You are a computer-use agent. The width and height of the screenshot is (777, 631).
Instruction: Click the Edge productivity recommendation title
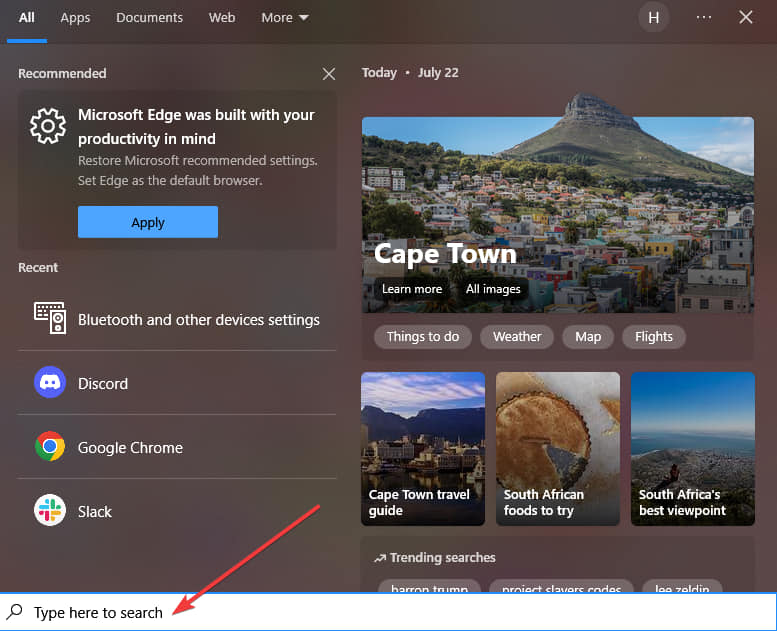pyautogui.click(x=196, y=127)
